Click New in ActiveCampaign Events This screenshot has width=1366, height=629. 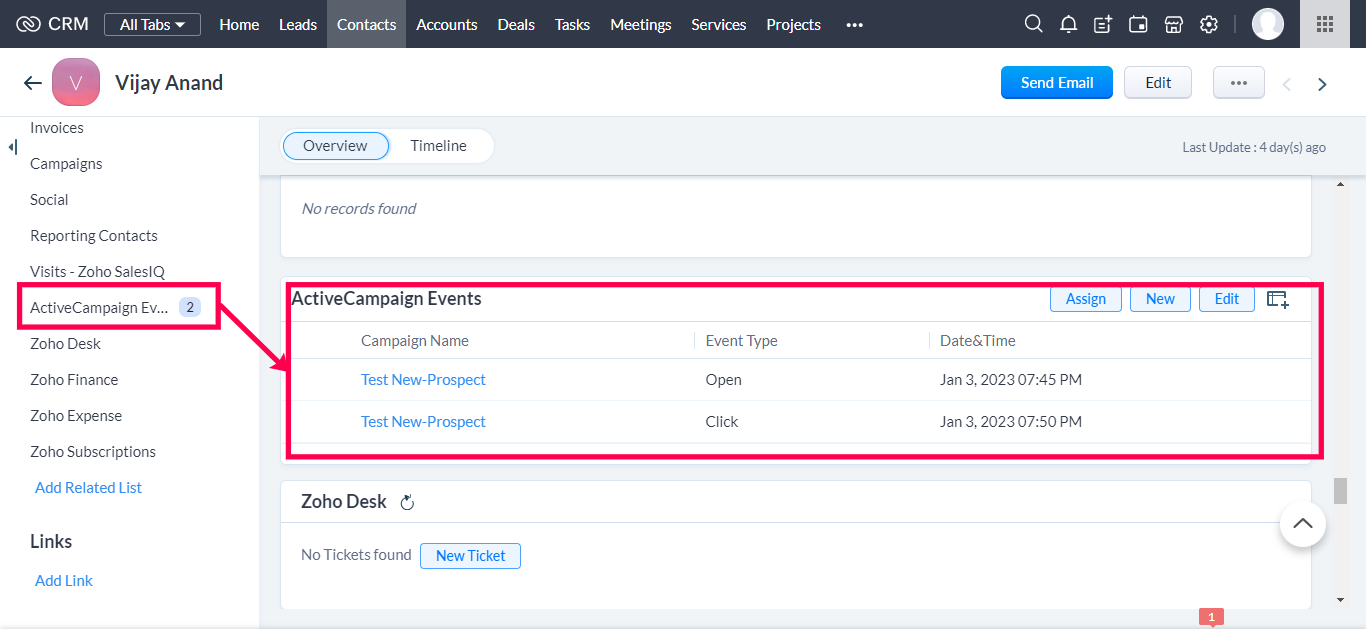coord(1160,299)
